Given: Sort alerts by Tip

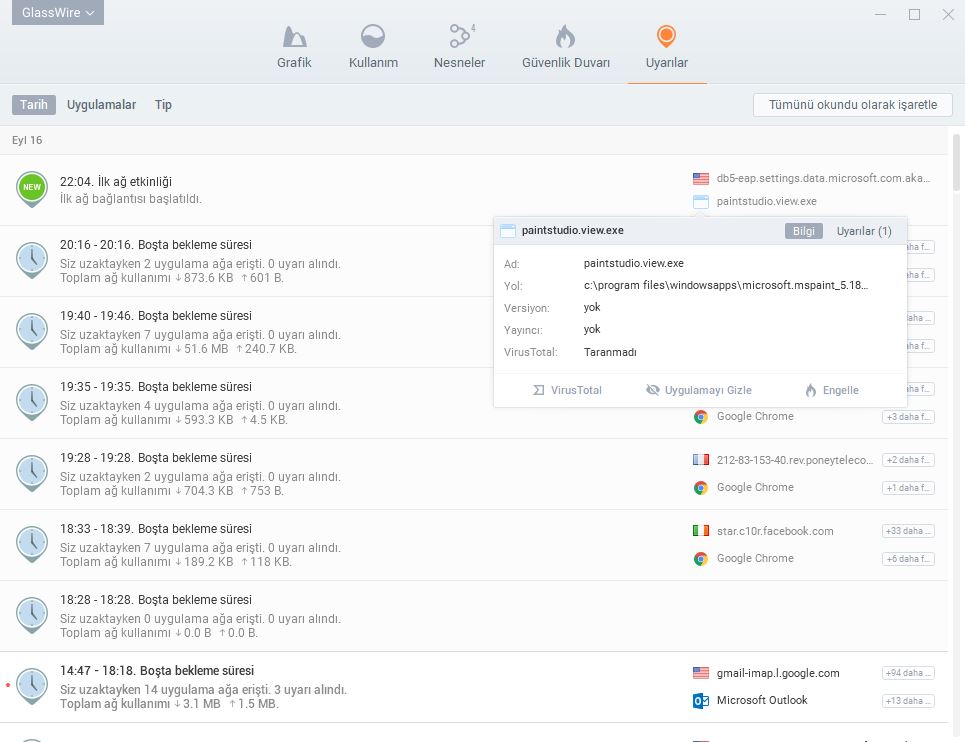Looking at the screenshot, I should (x=163, y=105).
